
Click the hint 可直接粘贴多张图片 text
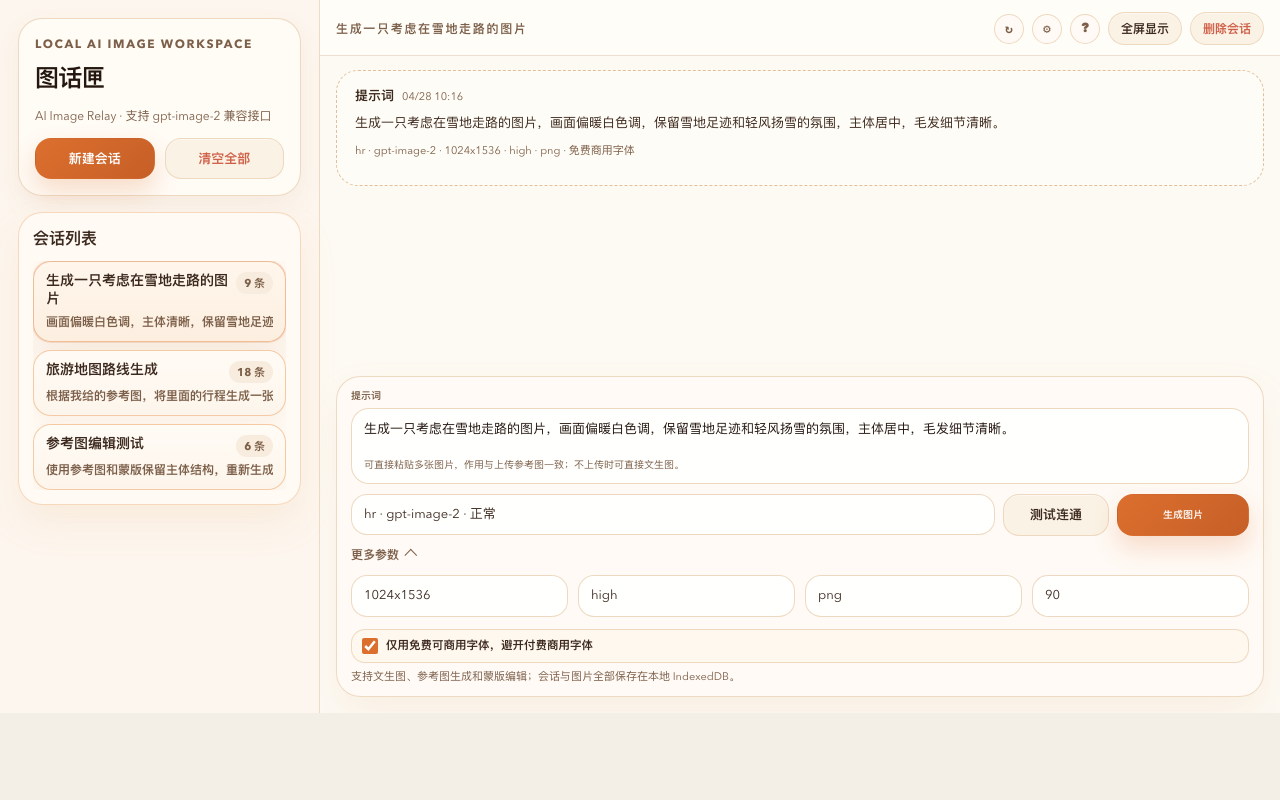(522, 465)
